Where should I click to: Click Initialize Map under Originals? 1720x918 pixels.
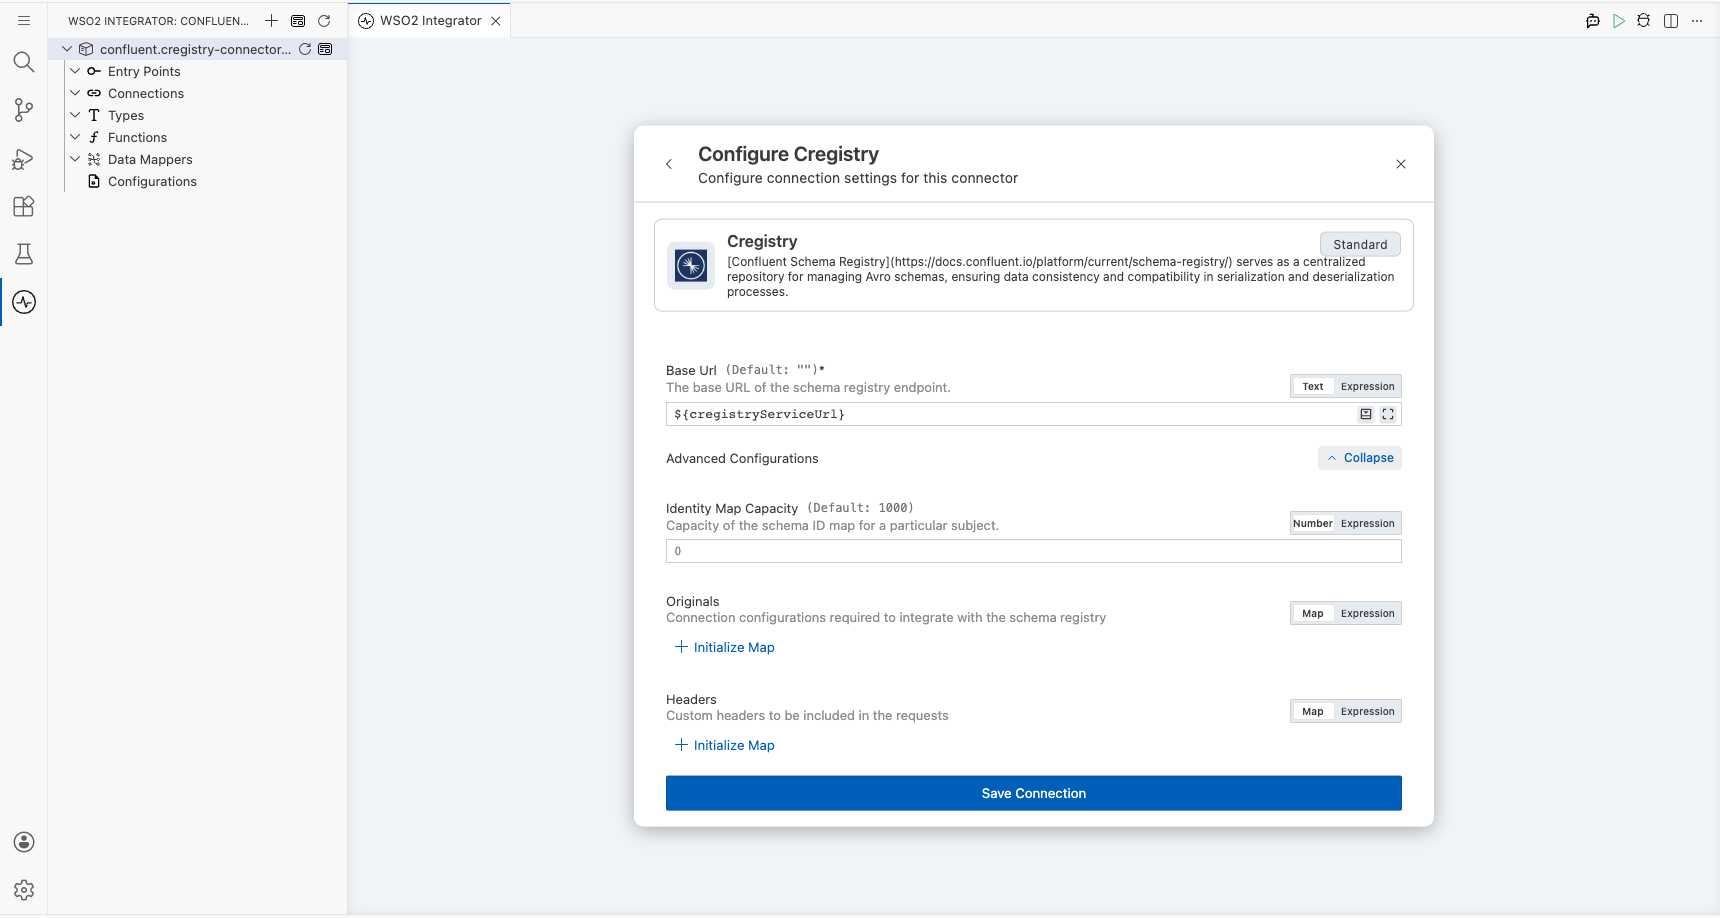pos(725,647)
